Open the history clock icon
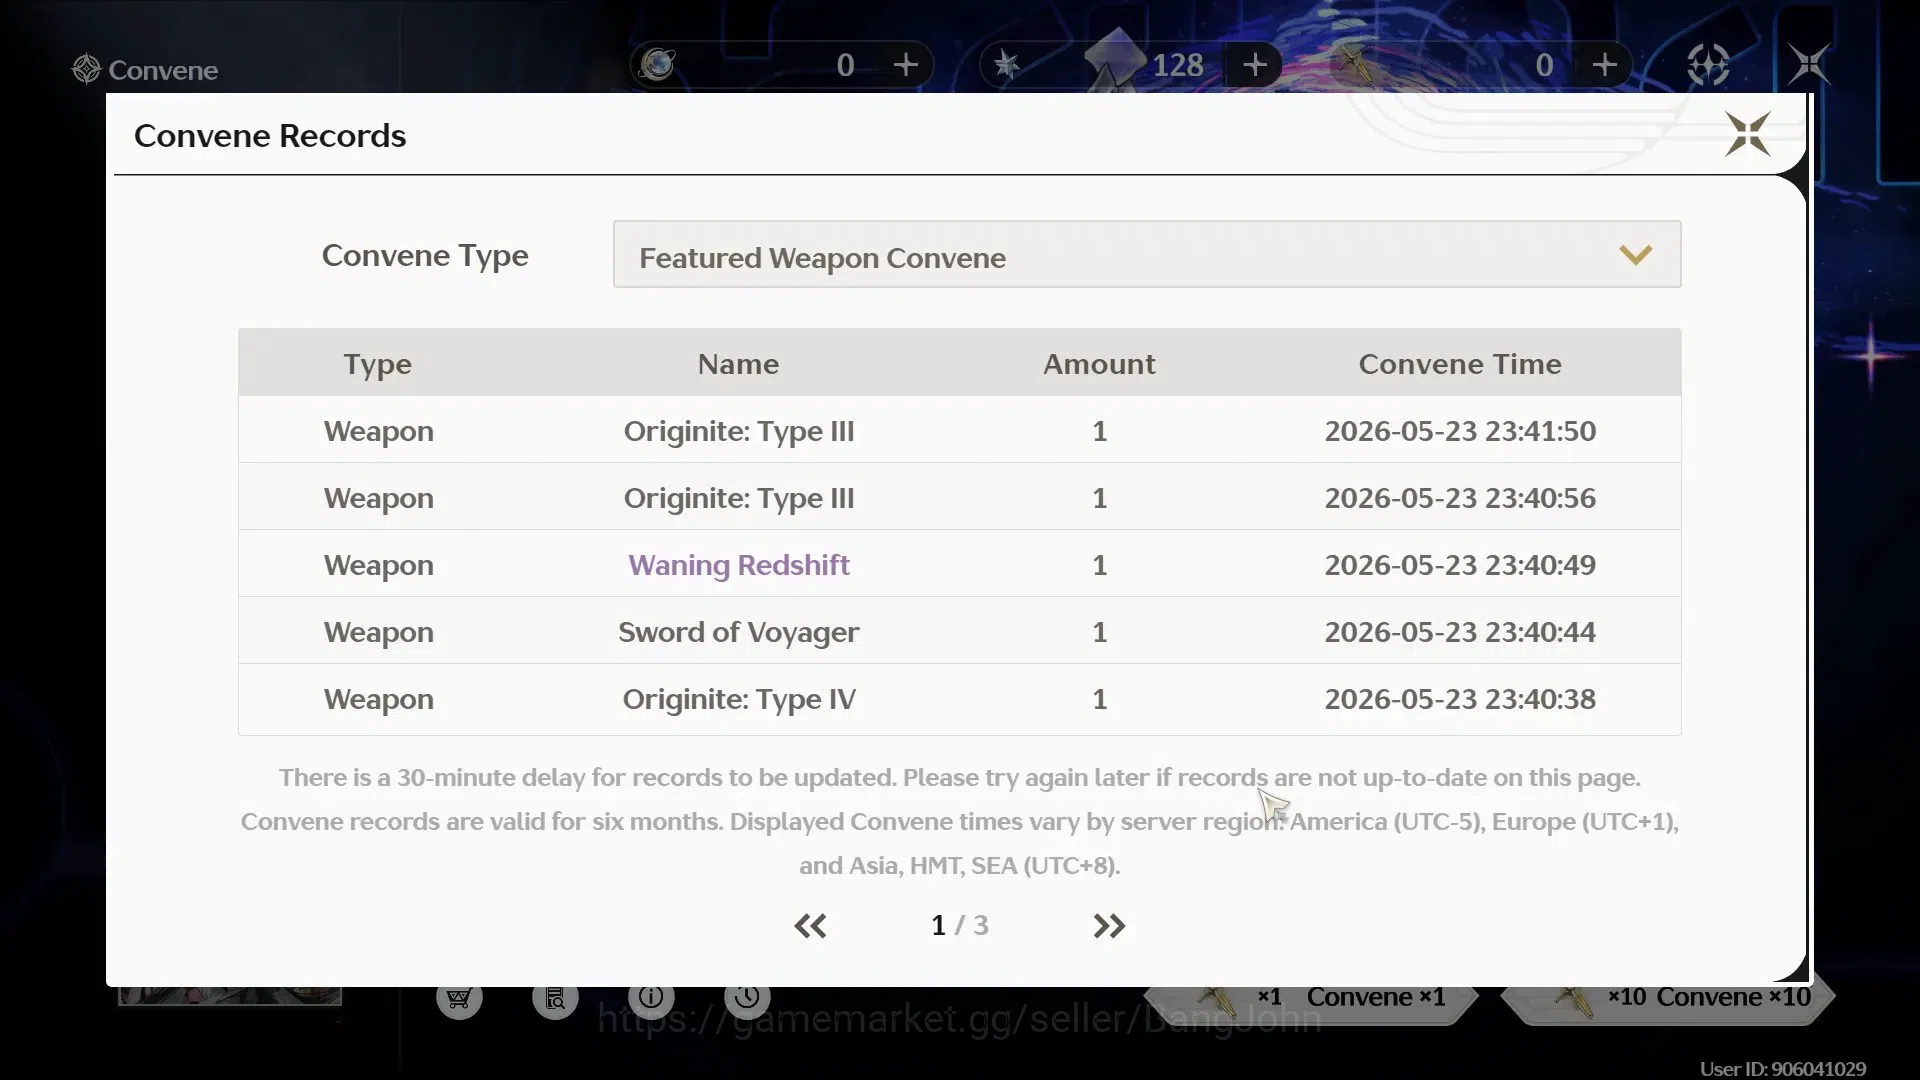Screen dimensions: 1920x1080 pyautogui.click(x=747, y=998)
